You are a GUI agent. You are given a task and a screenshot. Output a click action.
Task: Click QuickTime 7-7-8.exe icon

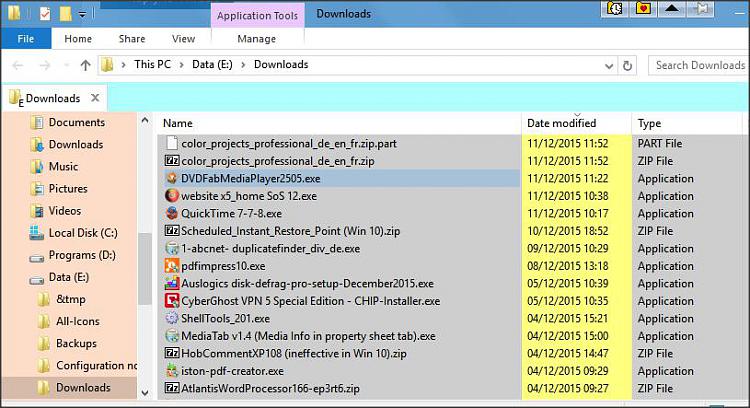pos(172,213)
